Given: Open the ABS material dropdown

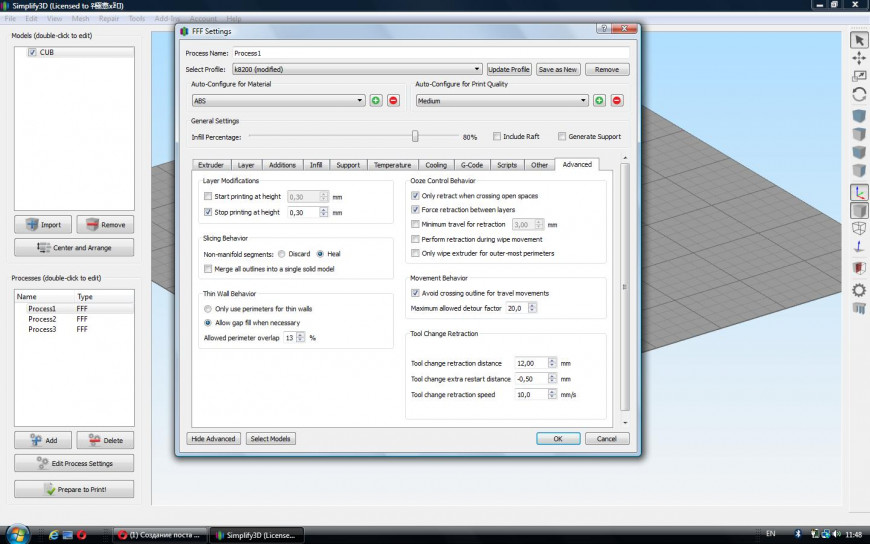Looking at the screenshot, I should [x=278, y=100].
